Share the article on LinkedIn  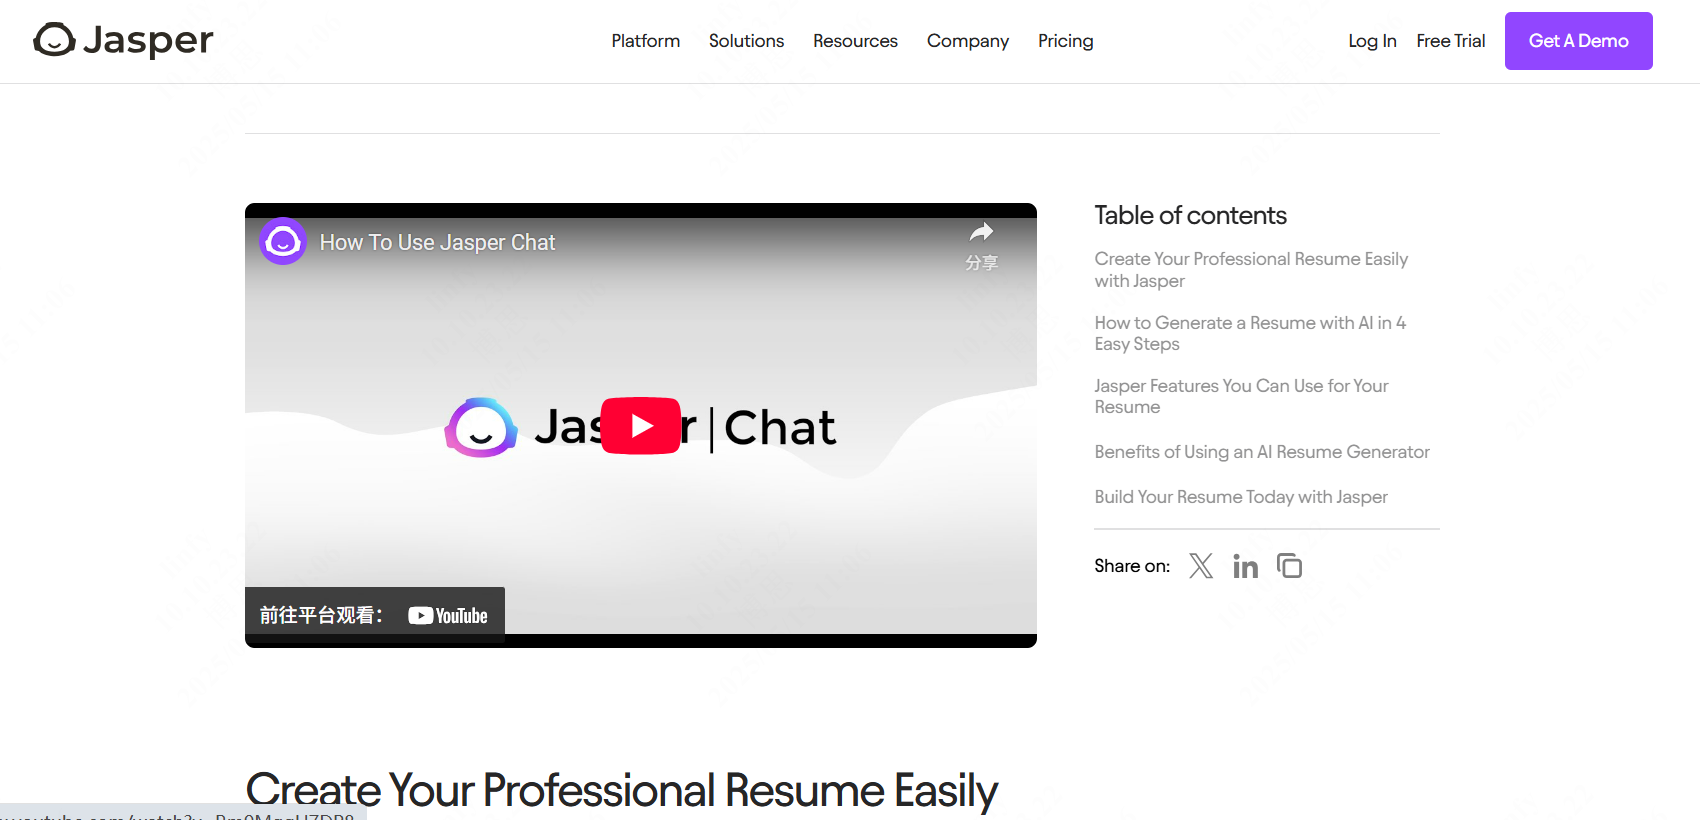[1245, 566]
